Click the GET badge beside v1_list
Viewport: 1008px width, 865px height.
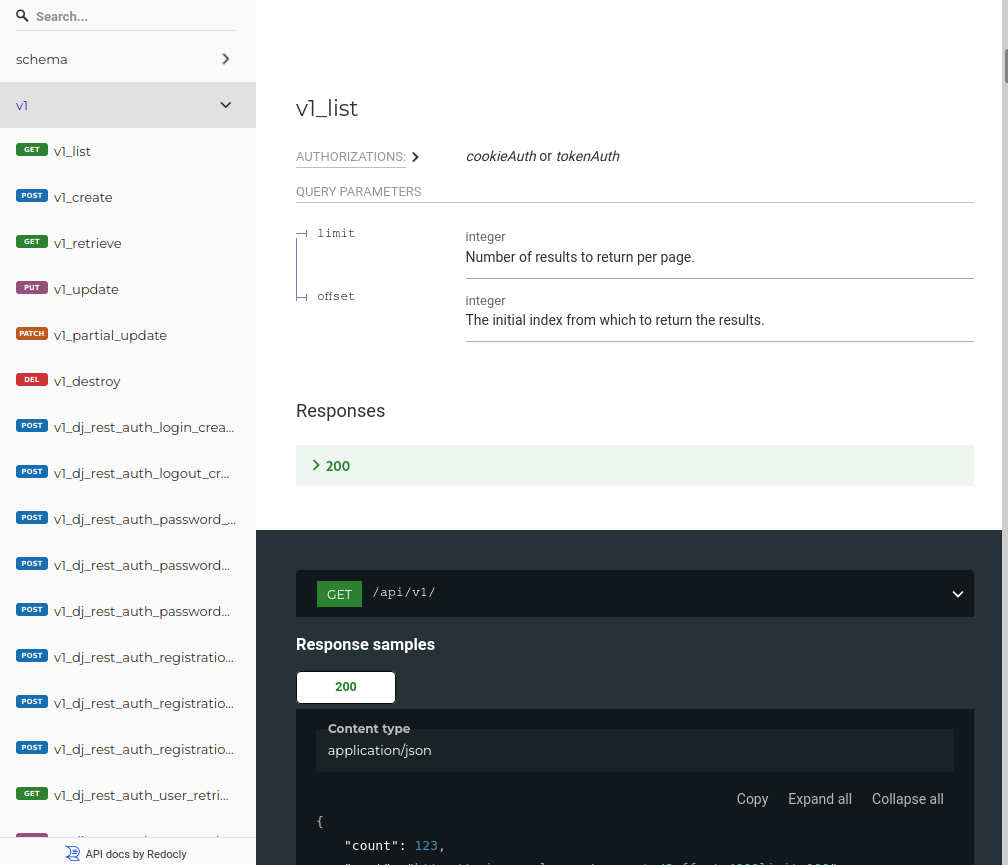[32, 150]
